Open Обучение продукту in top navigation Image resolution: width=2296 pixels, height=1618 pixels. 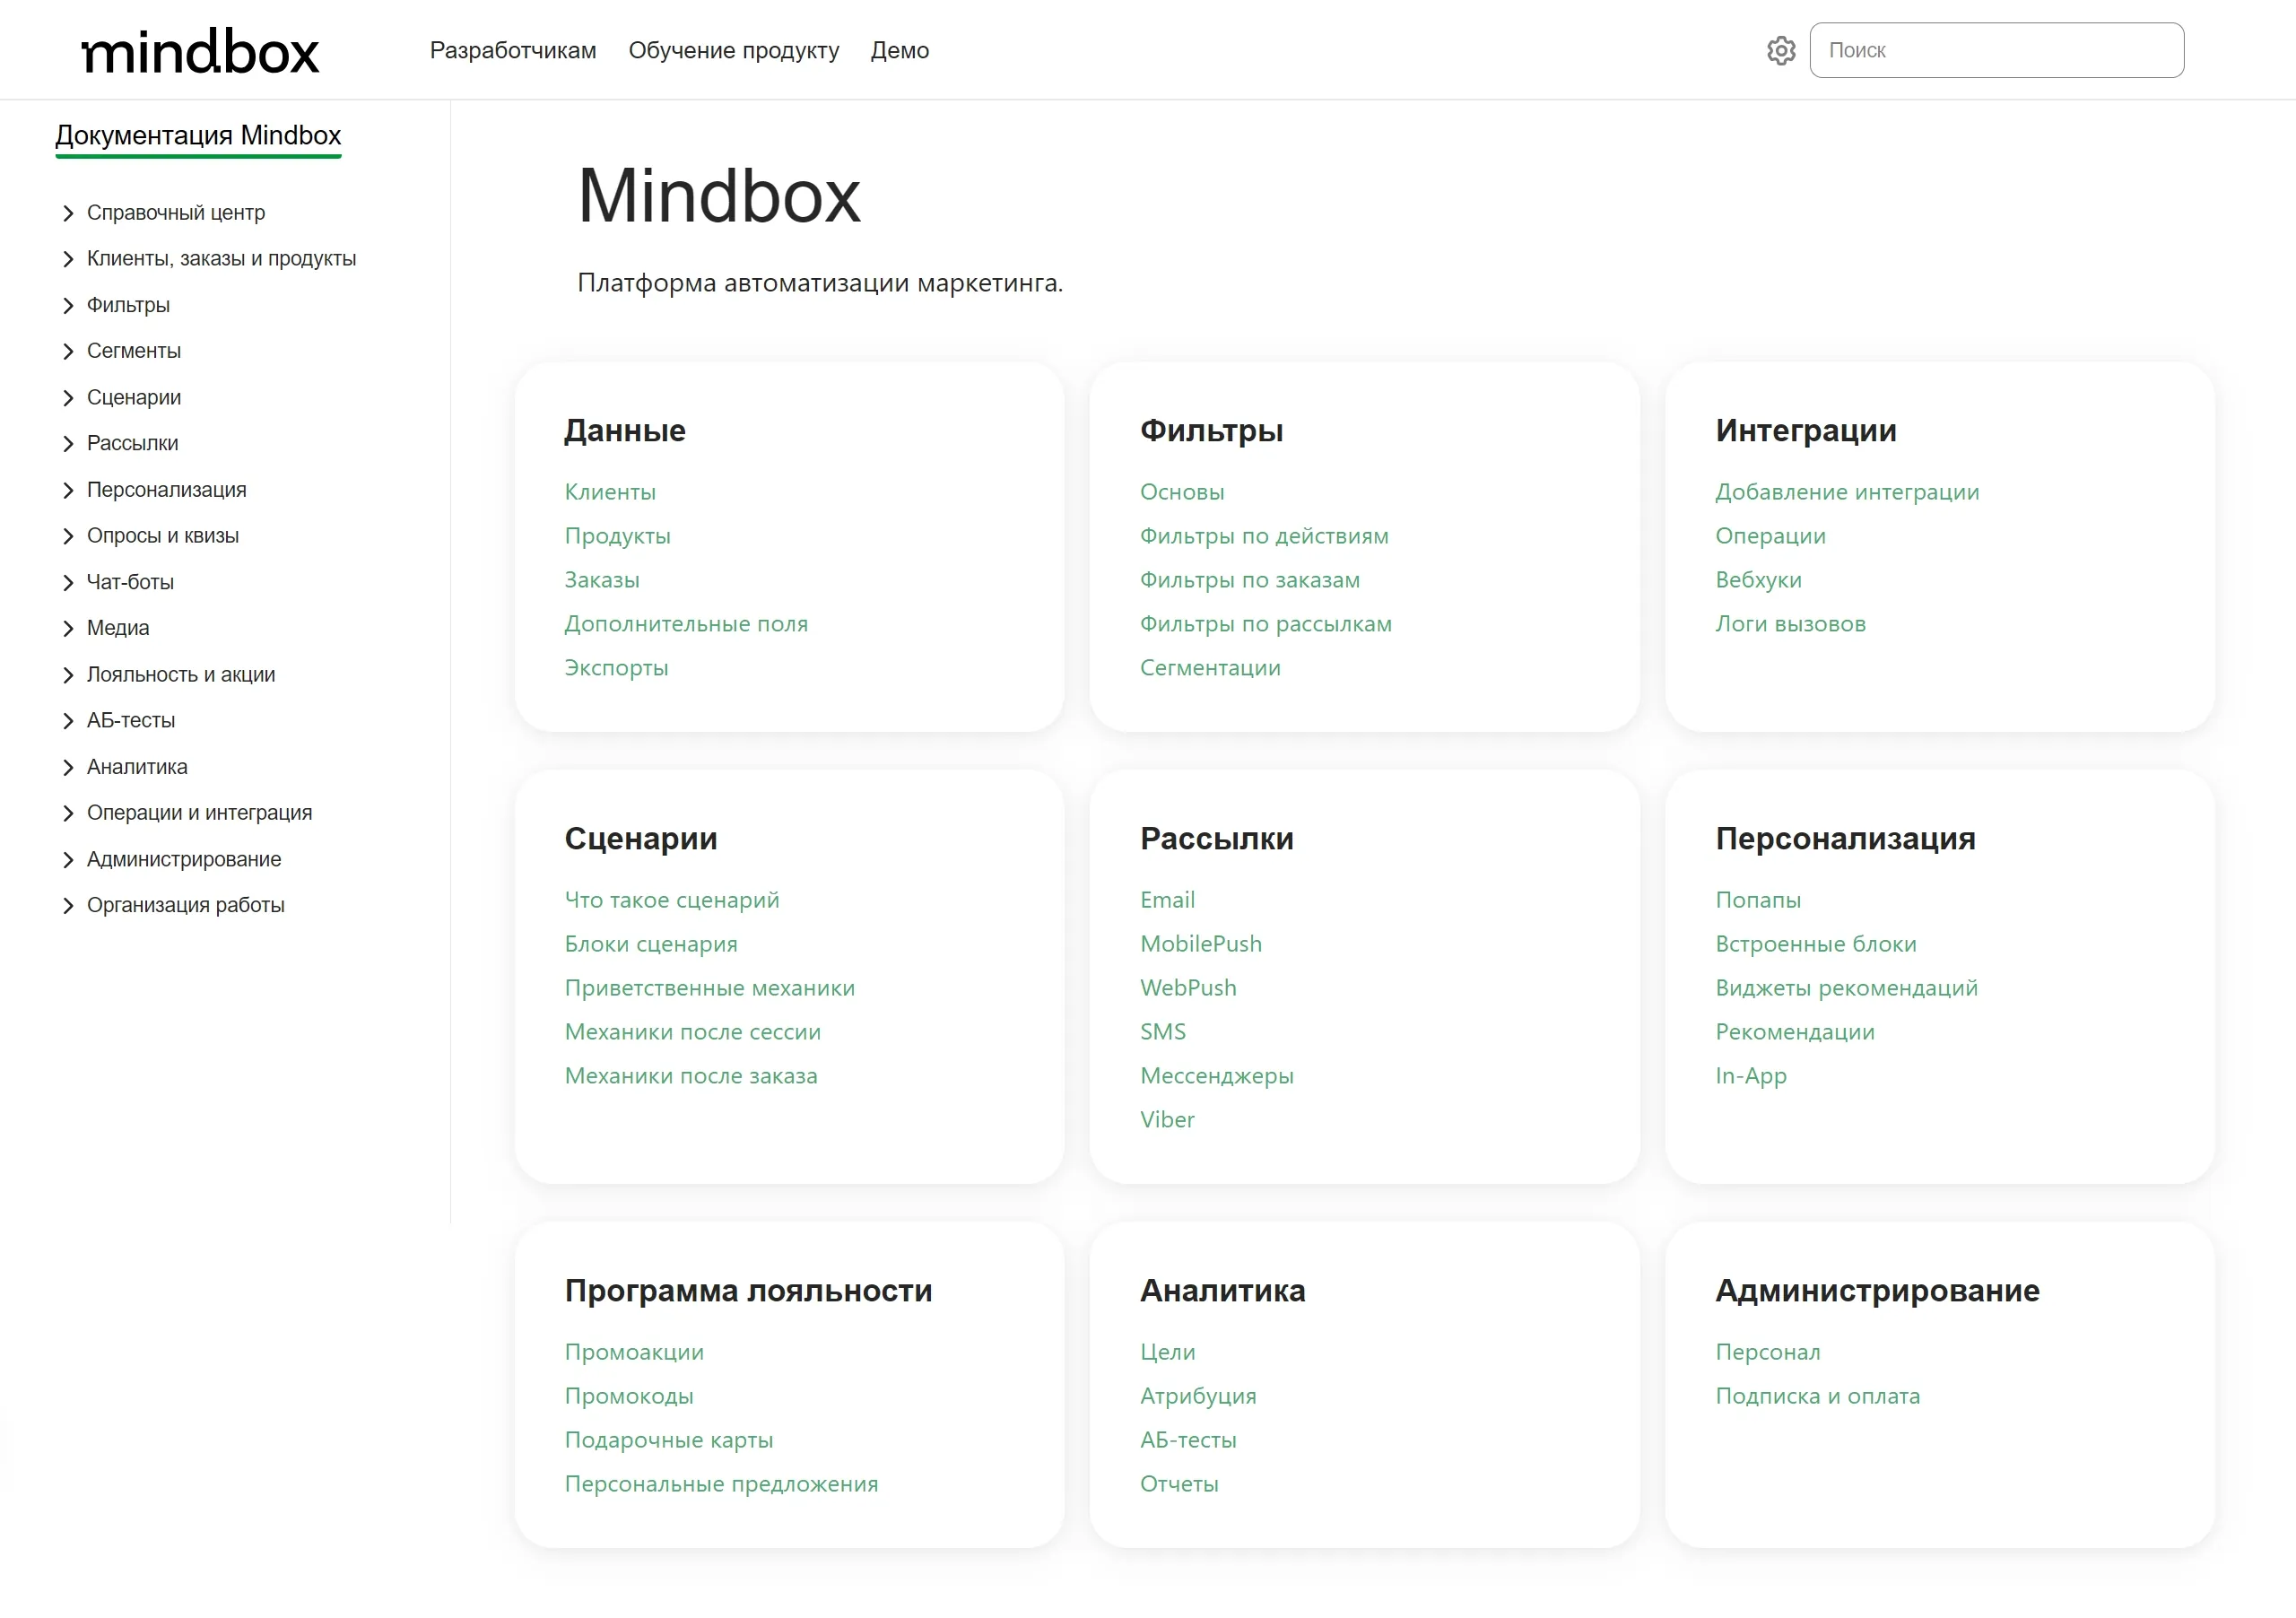pos(733,50)
